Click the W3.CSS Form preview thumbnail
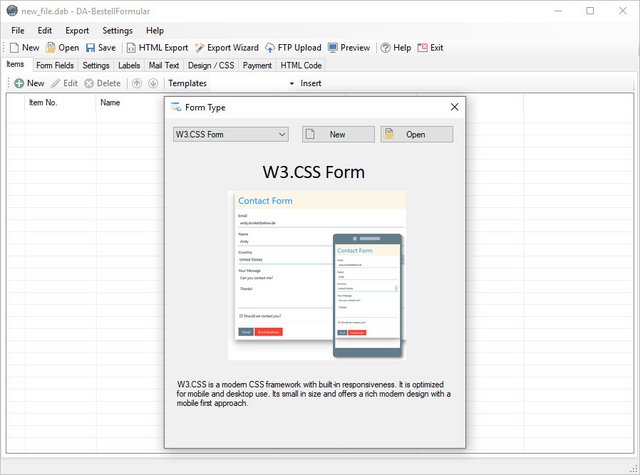Viewport: 640px width, 475px height. (x=317, y=275)
